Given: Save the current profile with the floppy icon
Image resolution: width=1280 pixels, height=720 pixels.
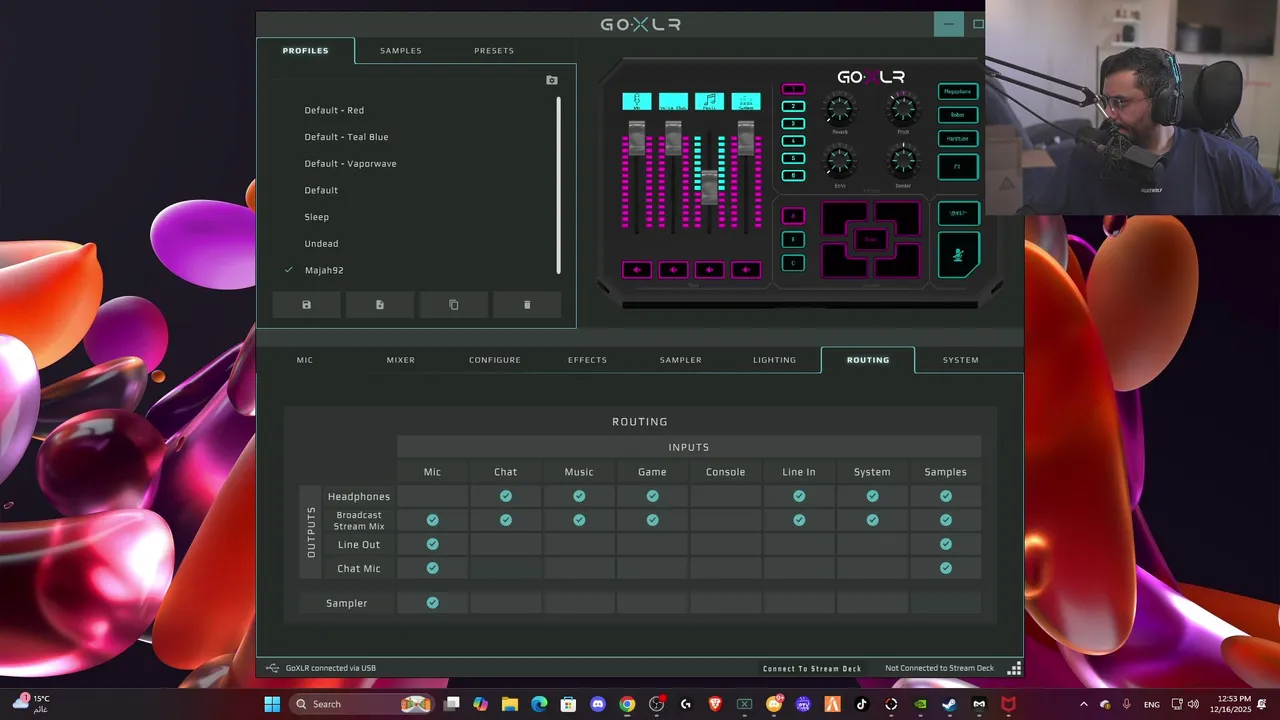Looking at the screenshot, I should tap(306, 305).
